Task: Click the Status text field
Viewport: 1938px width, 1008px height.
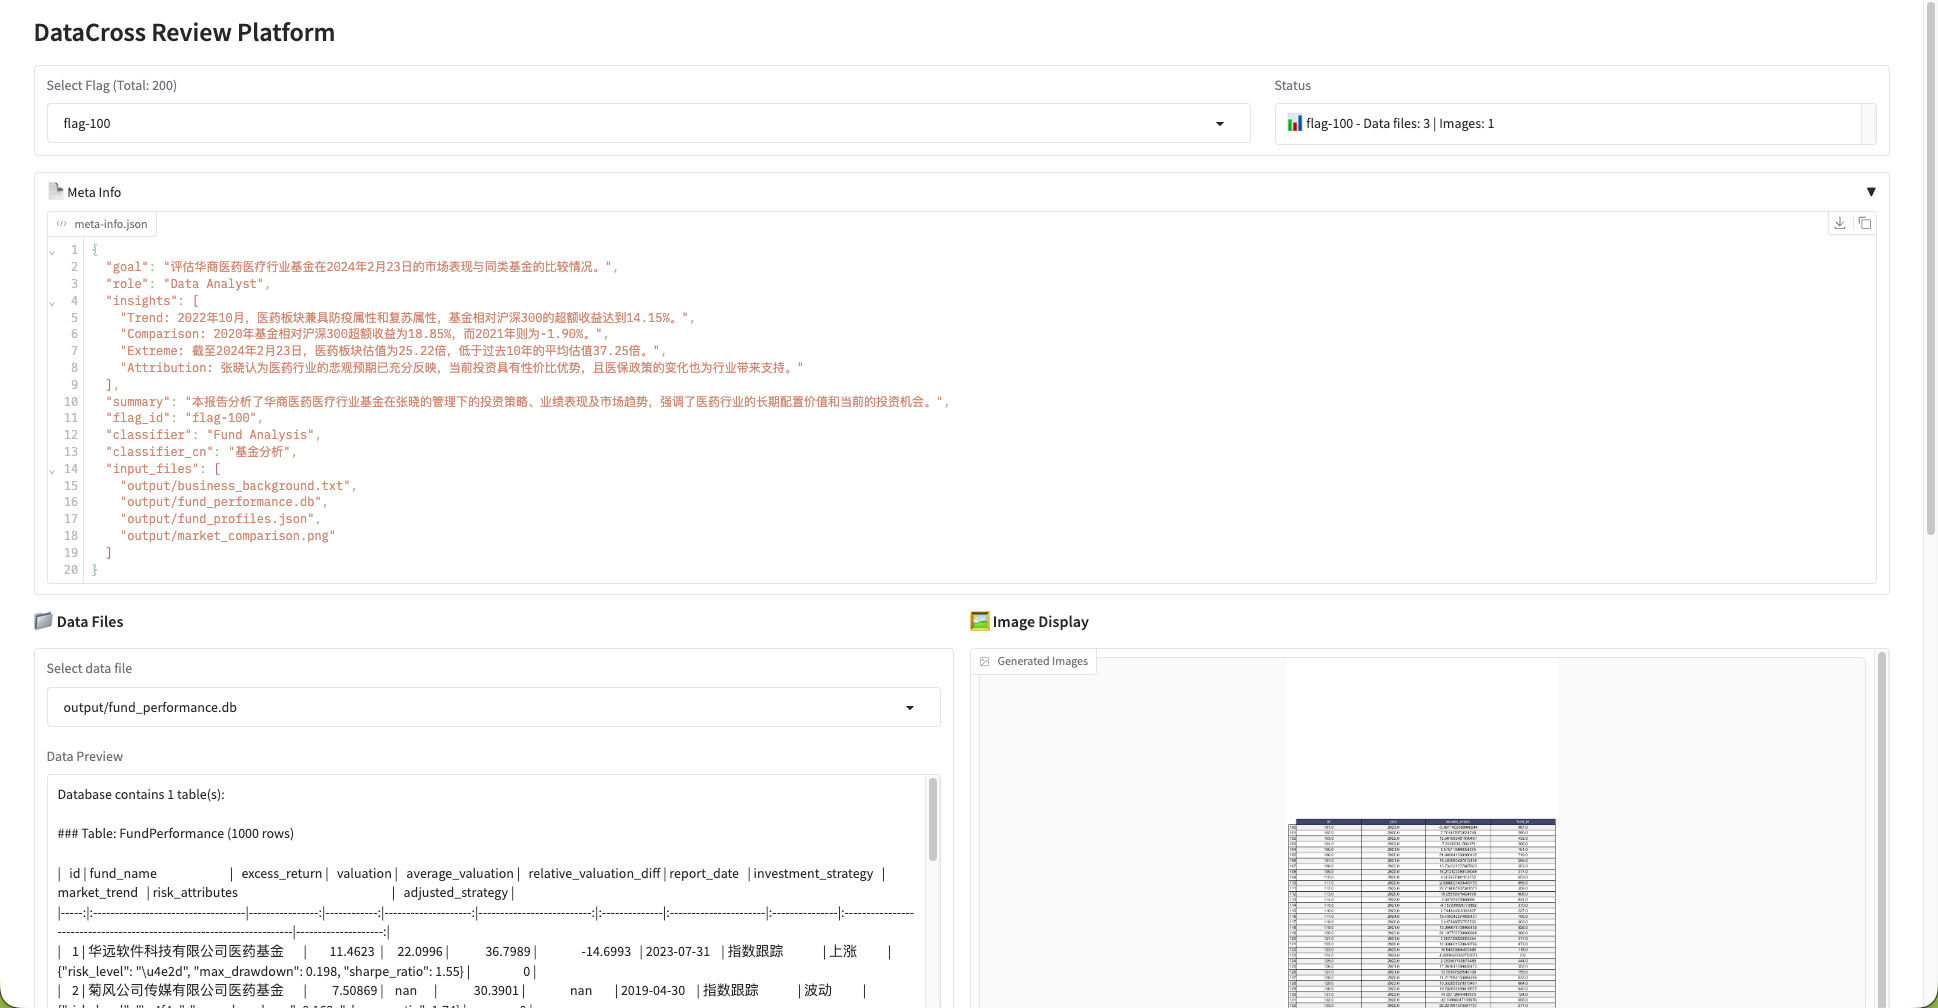Action: click(x=1567, y=124)
